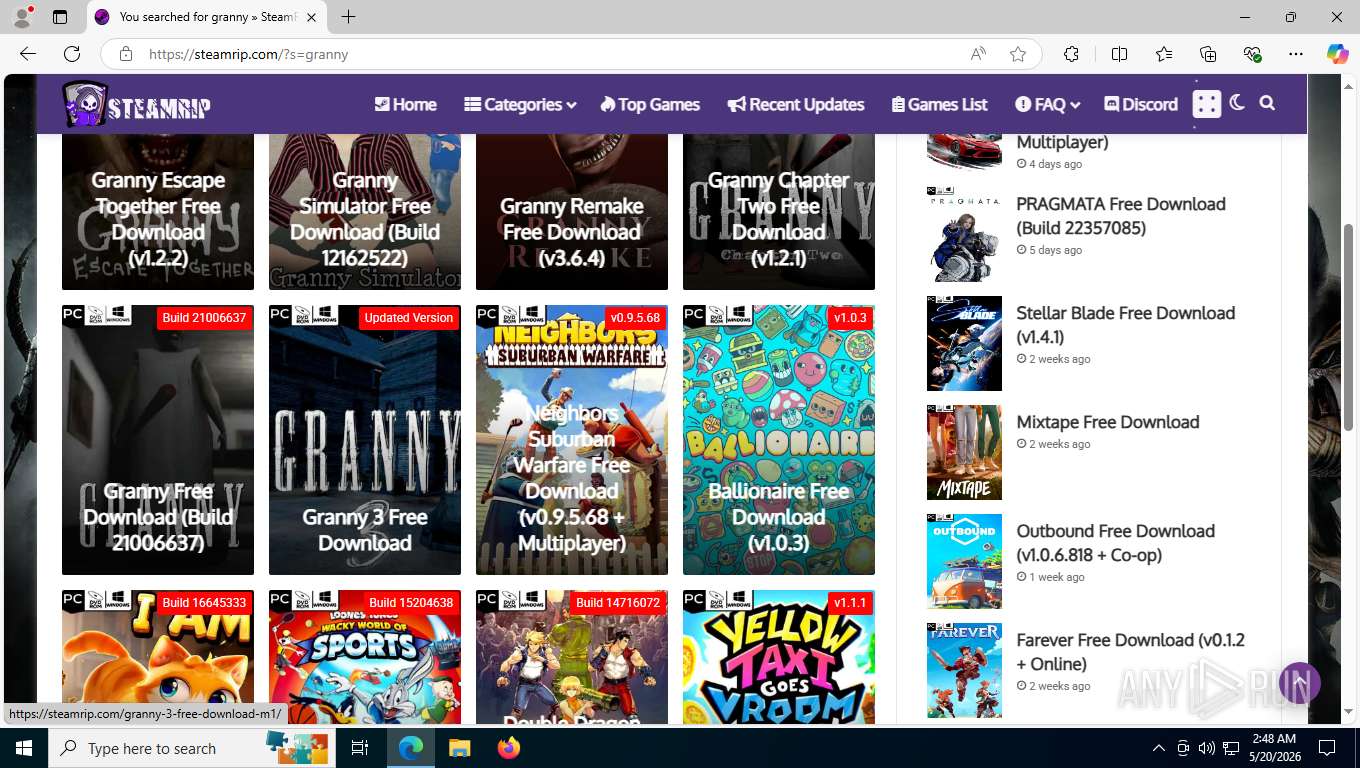Open File Explorer from the taskbar
Screen dimensions: 1360x768
click(x=459, y=748)
